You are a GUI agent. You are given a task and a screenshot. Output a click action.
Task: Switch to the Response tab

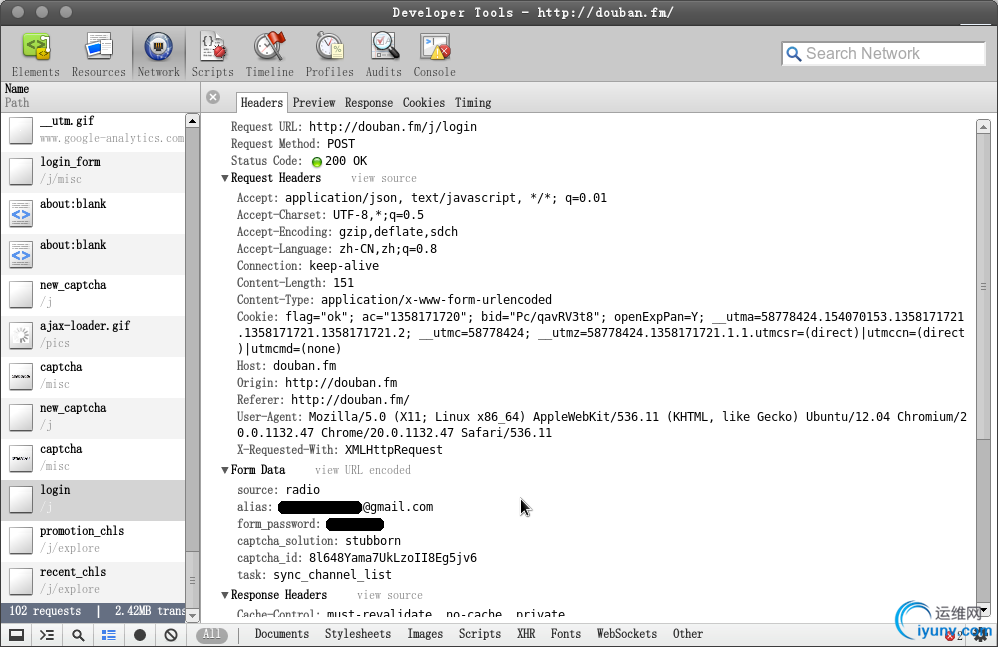coord(369,102)
